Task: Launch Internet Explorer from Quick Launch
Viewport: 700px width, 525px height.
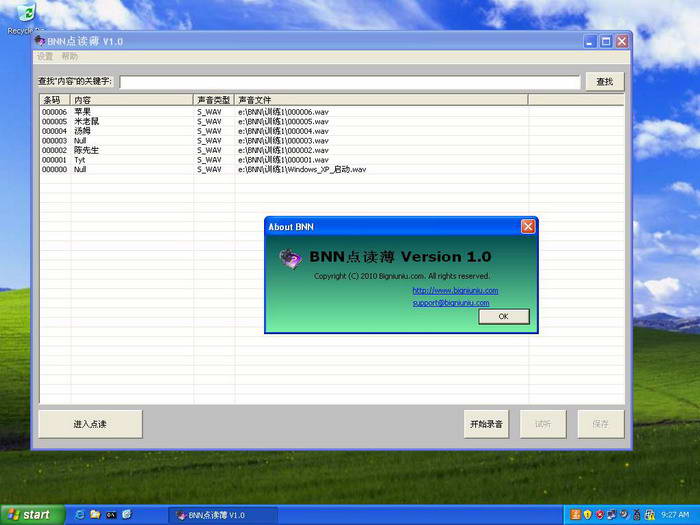Action: click(80, 515)
